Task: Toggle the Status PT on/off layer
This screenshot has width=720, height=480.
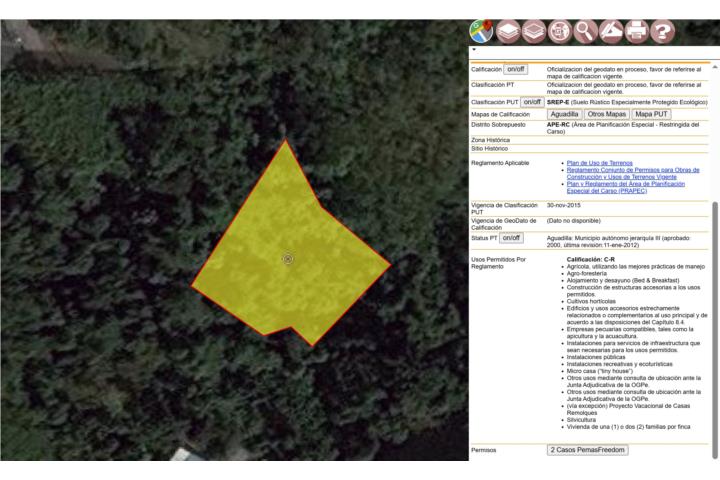Action: click(511, 238)
